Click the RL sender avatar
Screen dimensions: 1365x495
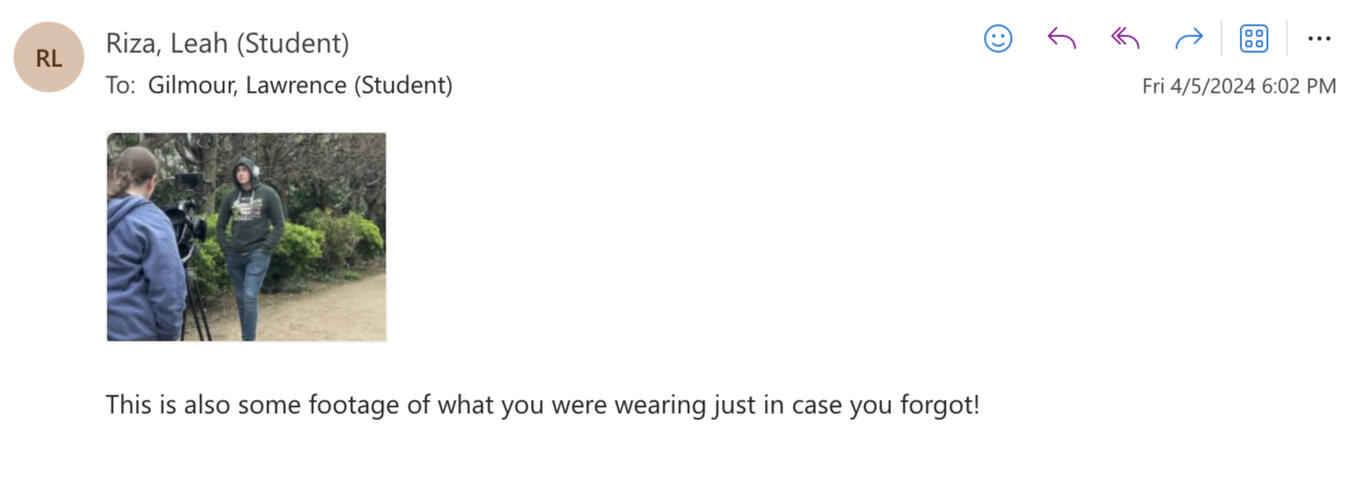[48, 57]
